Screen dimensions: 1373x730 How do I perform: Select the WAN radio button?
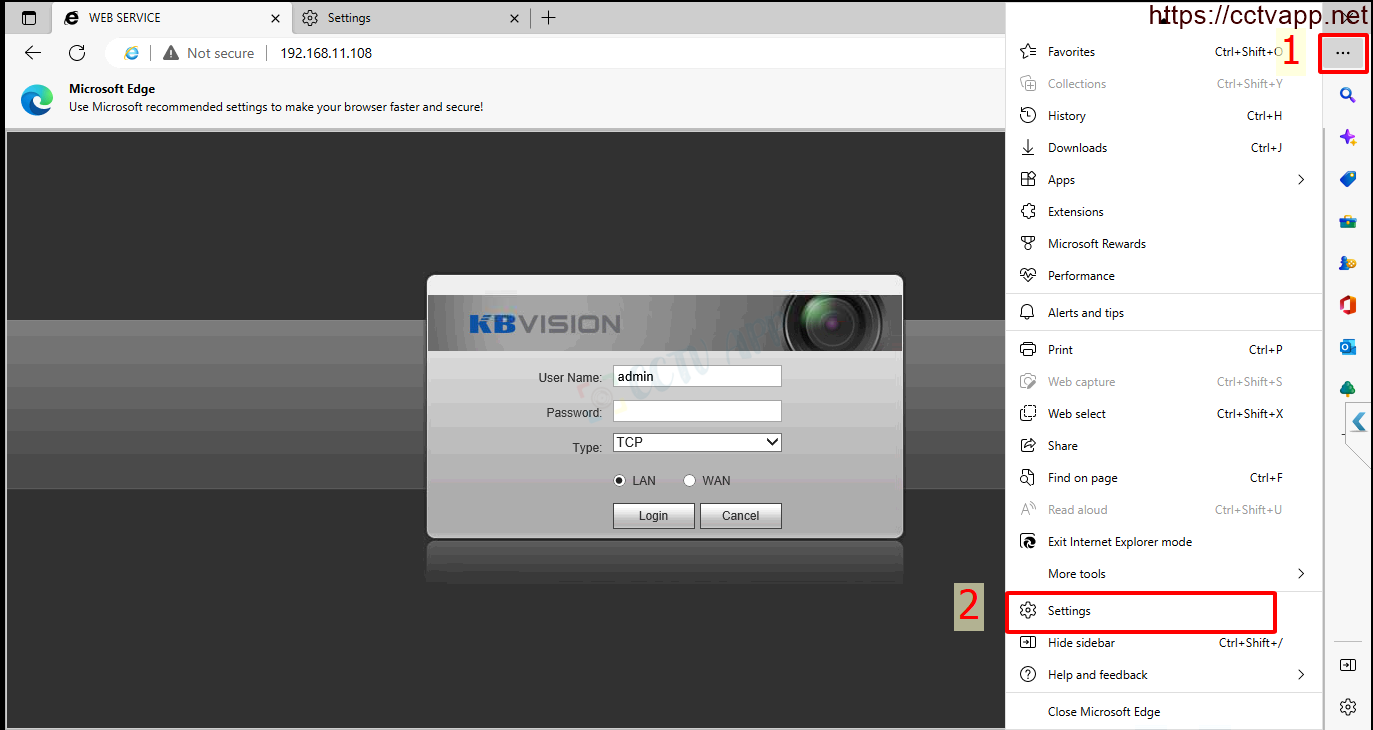coord(689,481)
